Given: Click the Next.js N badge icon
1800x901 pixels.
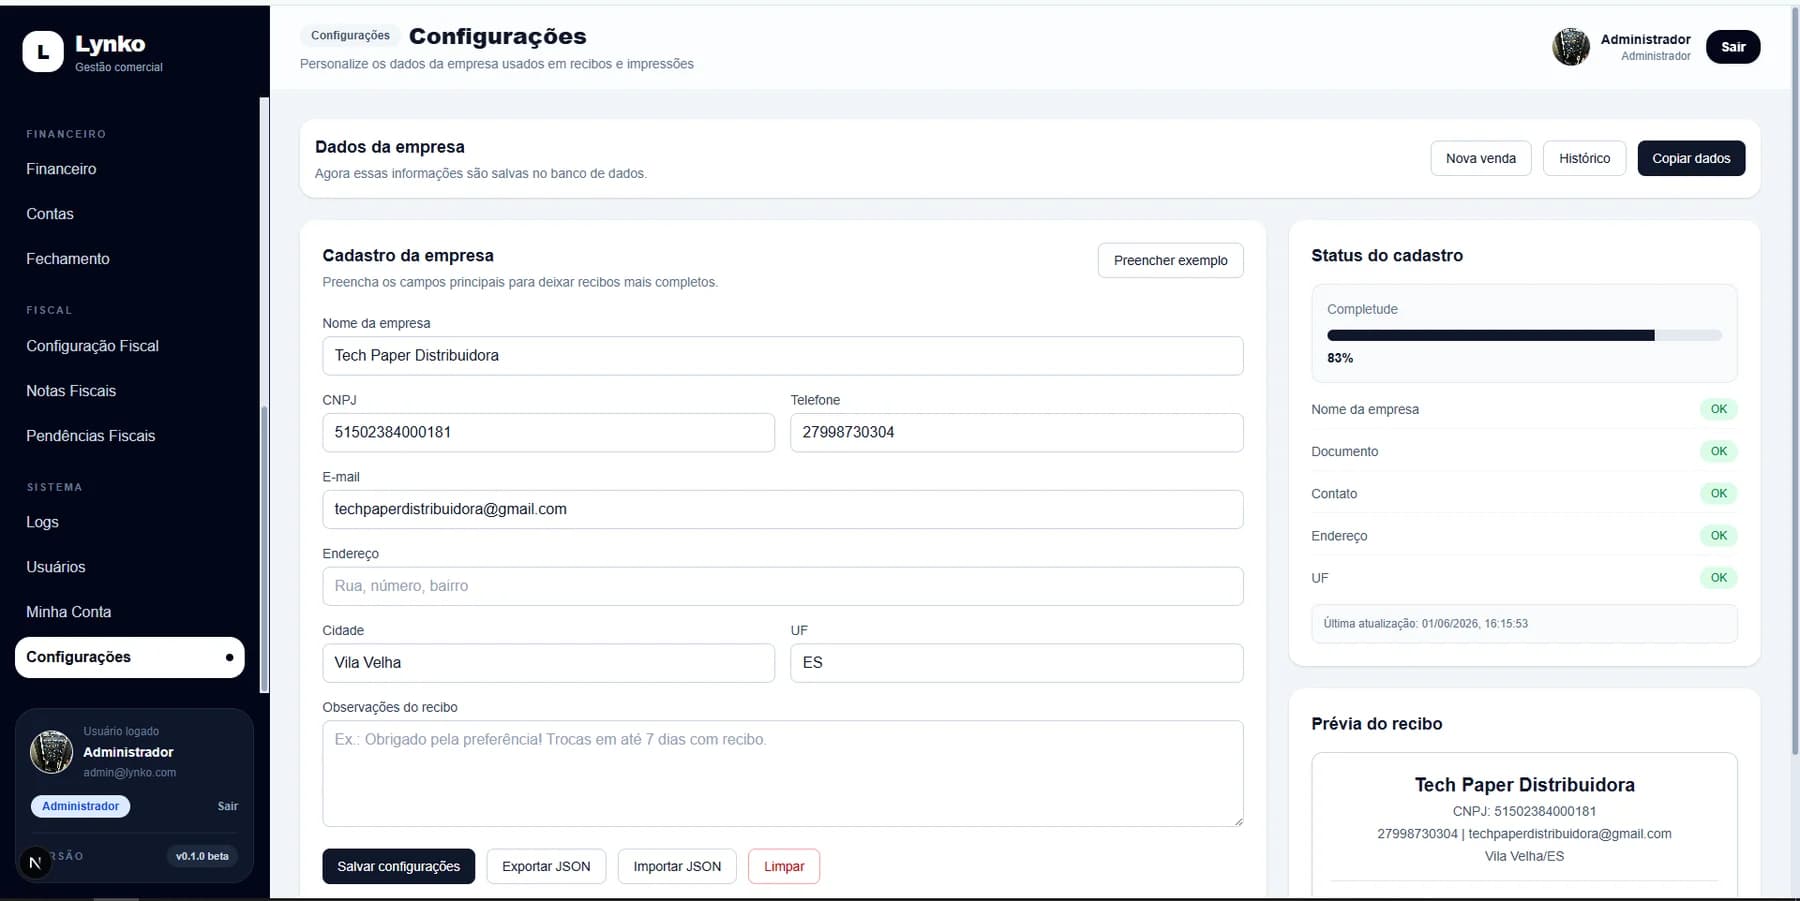Looking at the screenshot, I should click(x=35, y=862).
